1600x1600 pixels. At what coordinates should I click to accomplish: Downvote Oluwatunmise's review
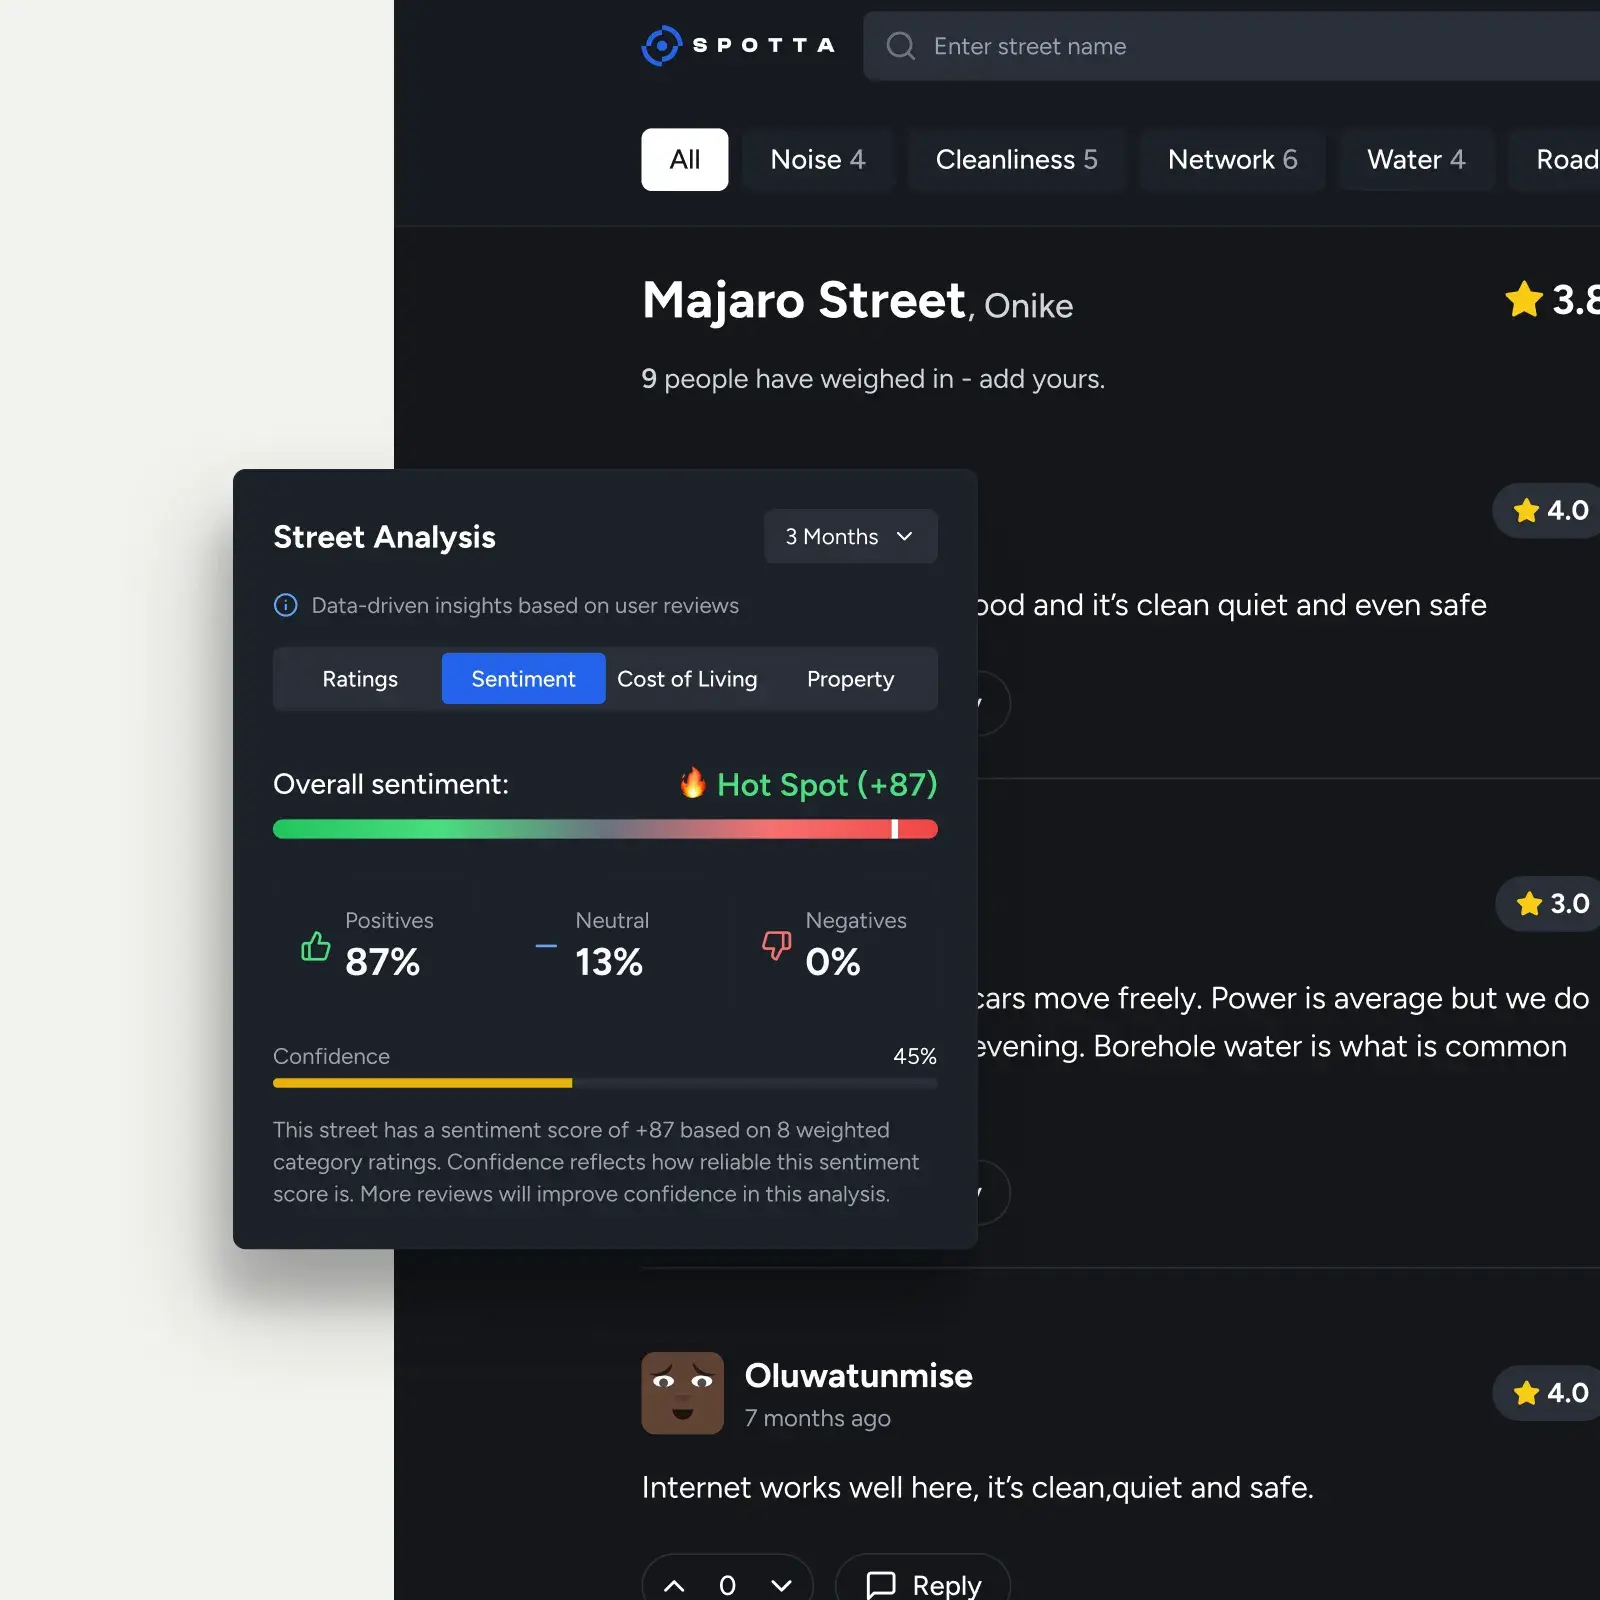pos(781,1585)
